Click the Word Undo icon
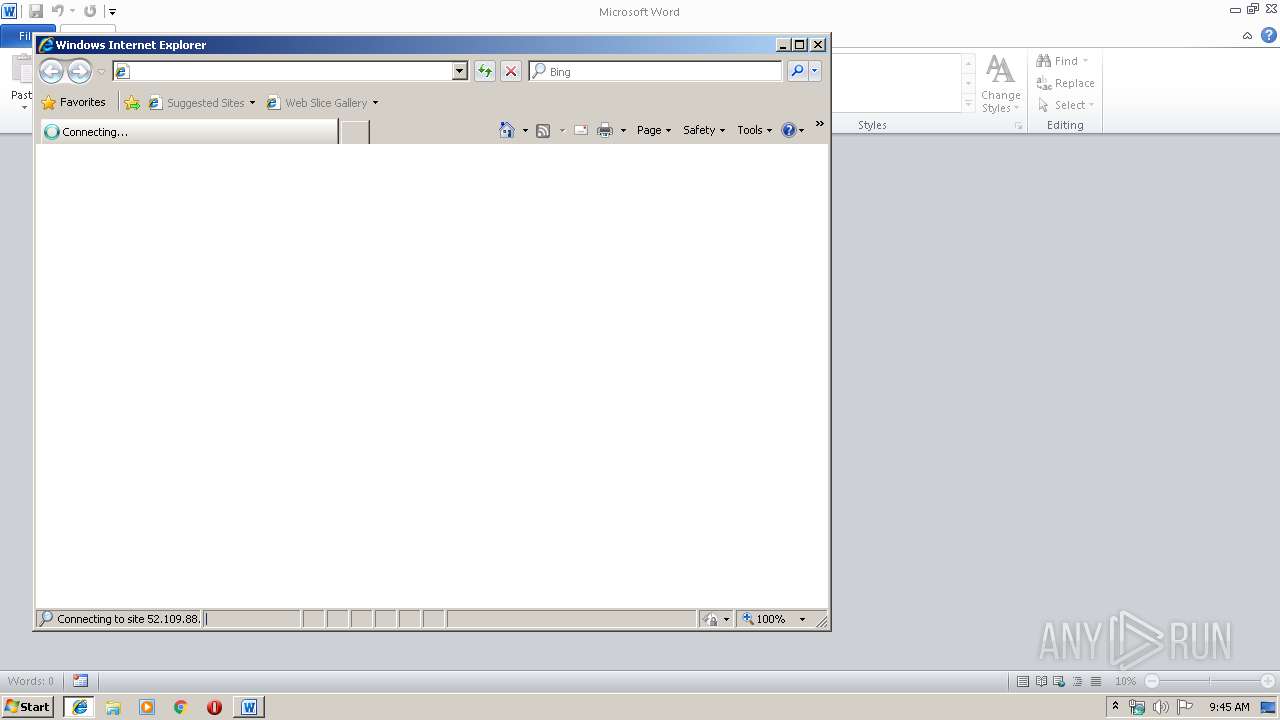The width and height of the screenshot is (1280, 720). 58,11
